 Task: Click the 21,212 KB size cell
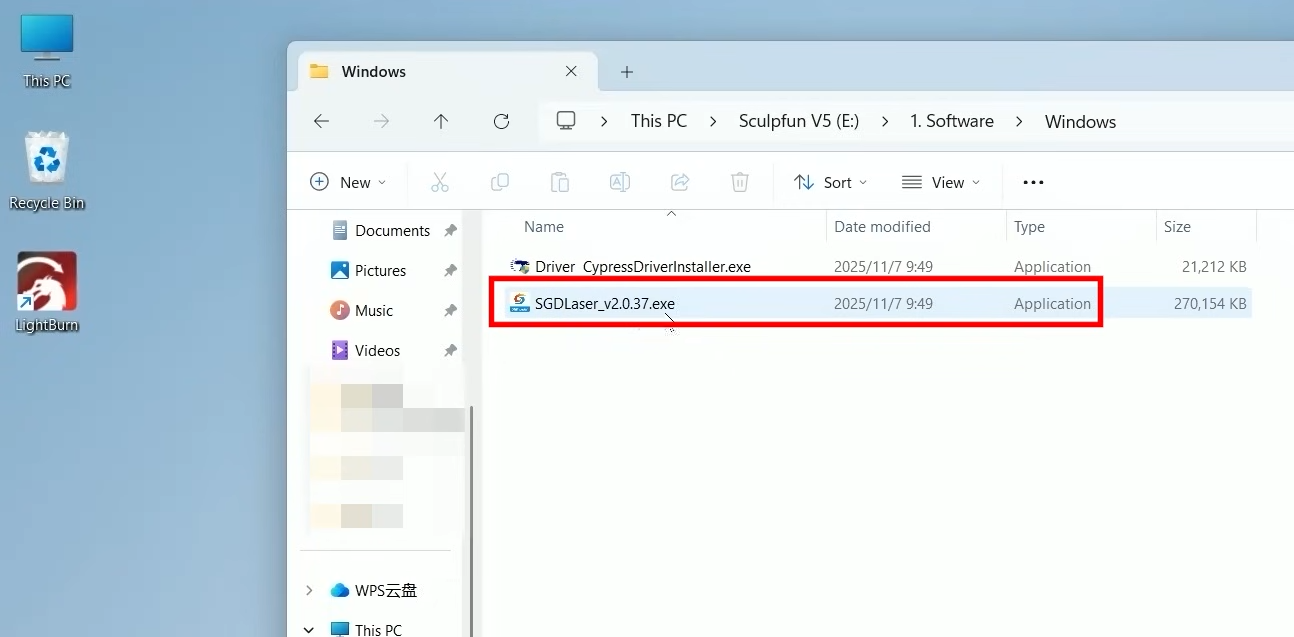1214,267
